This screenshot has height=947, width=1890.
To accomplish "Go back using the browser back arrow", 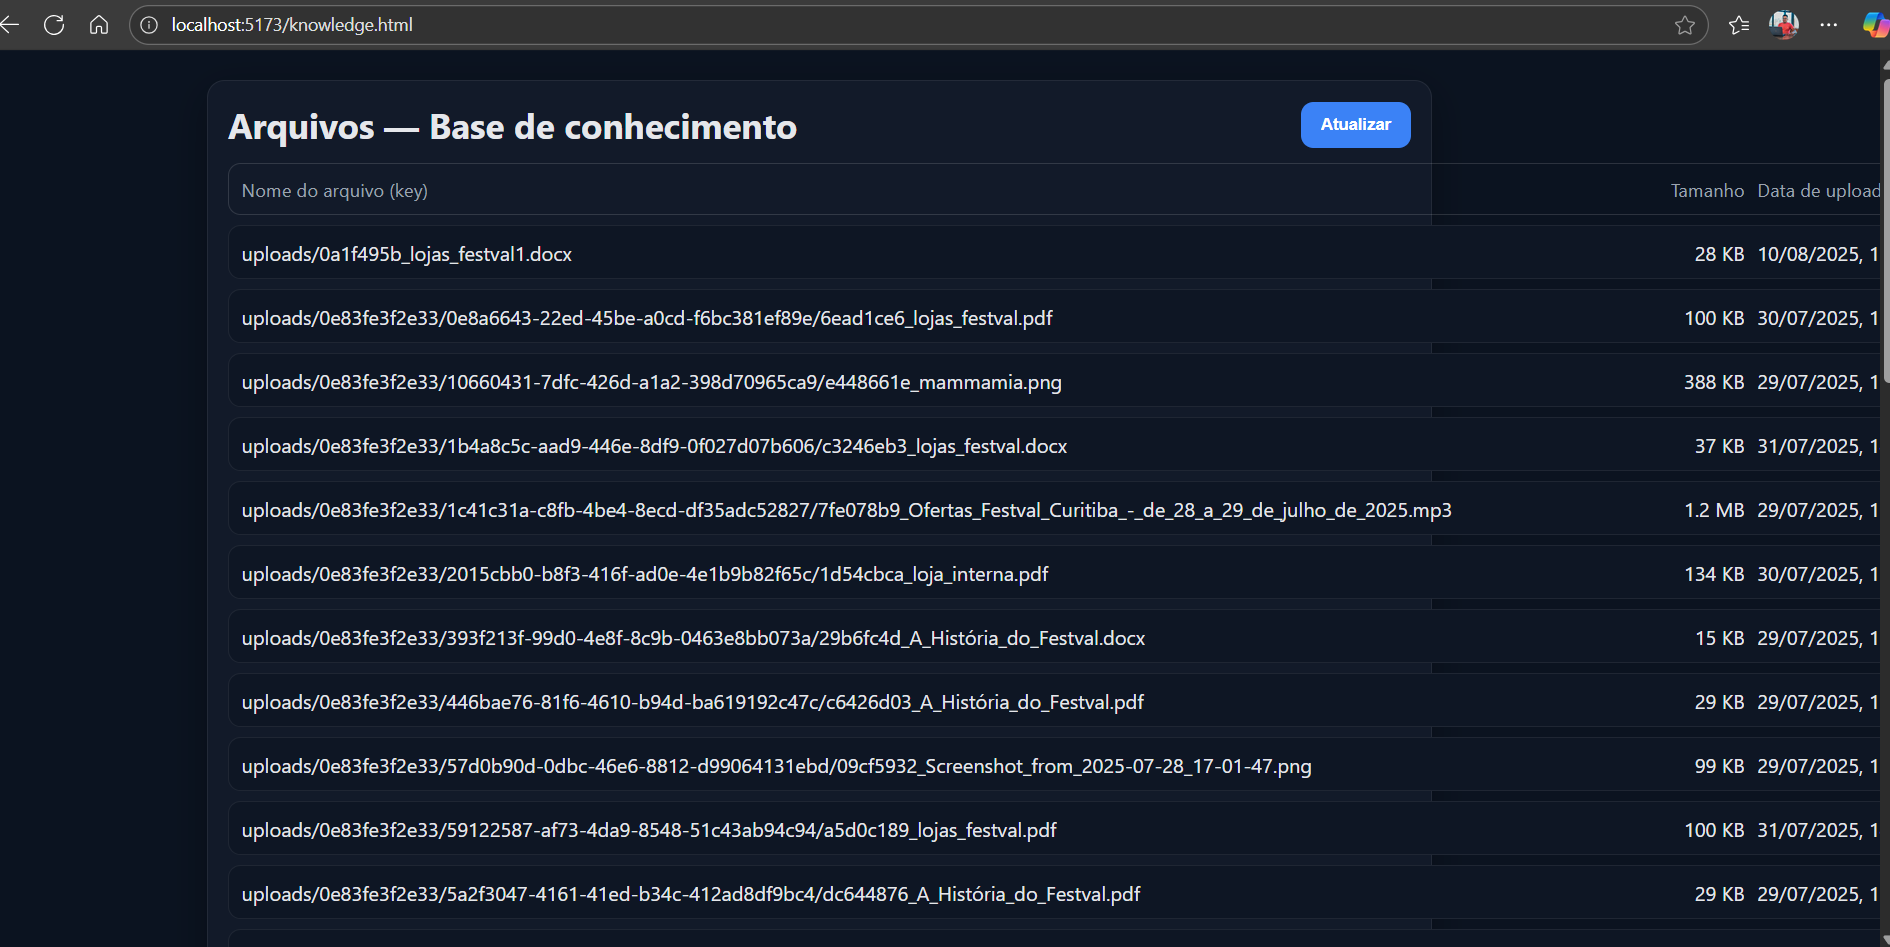I will coord(10,25).
